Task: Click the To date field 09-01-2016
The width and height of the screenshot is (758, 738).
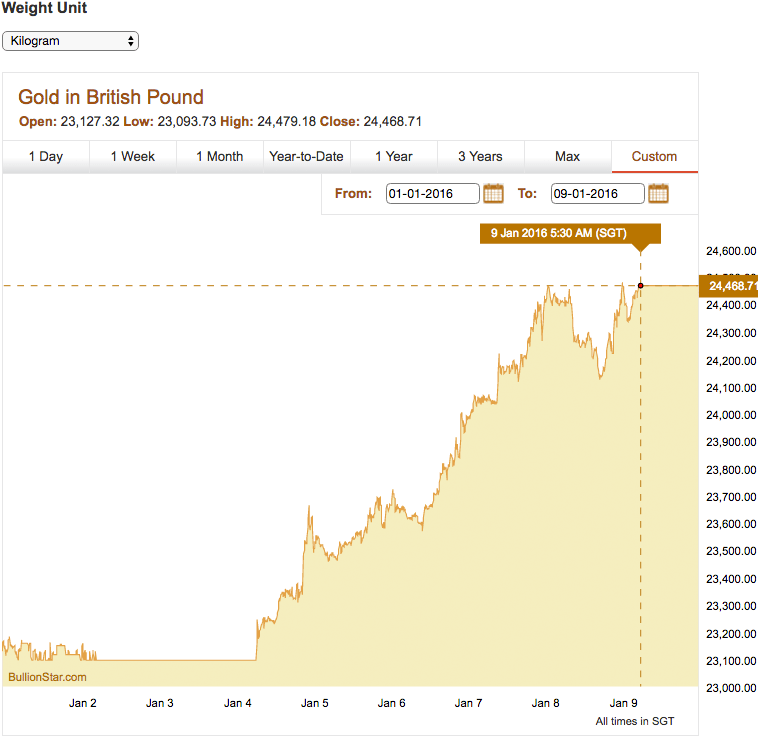Action: click(597, 194)
